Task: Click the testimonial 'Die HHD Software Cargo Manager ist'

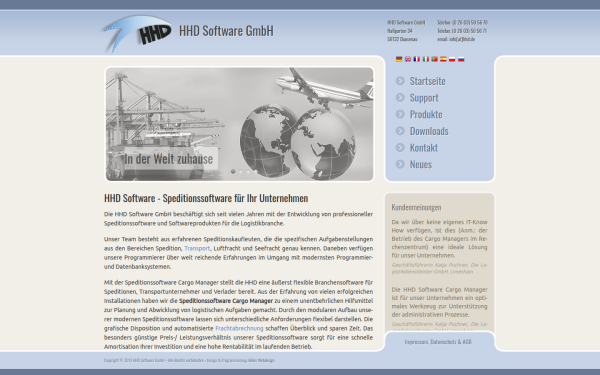Action: click(x=439, y=302)
